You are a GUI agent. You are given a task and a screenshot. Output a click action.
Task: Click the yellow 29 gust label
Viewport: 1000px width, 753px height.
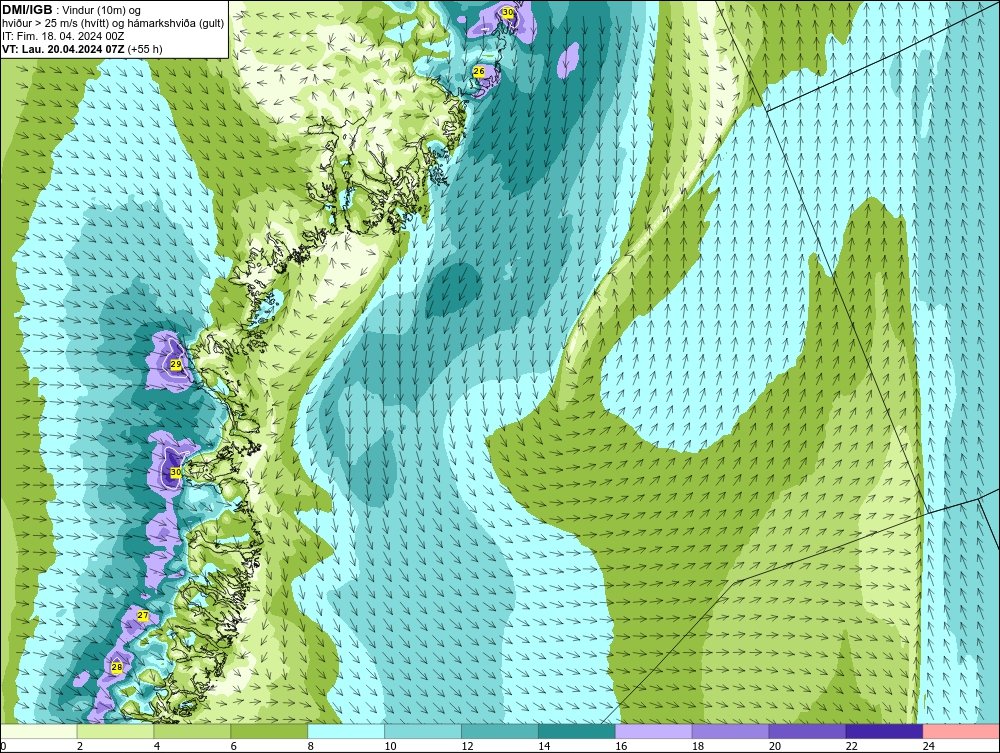click(x=176, y=364)
